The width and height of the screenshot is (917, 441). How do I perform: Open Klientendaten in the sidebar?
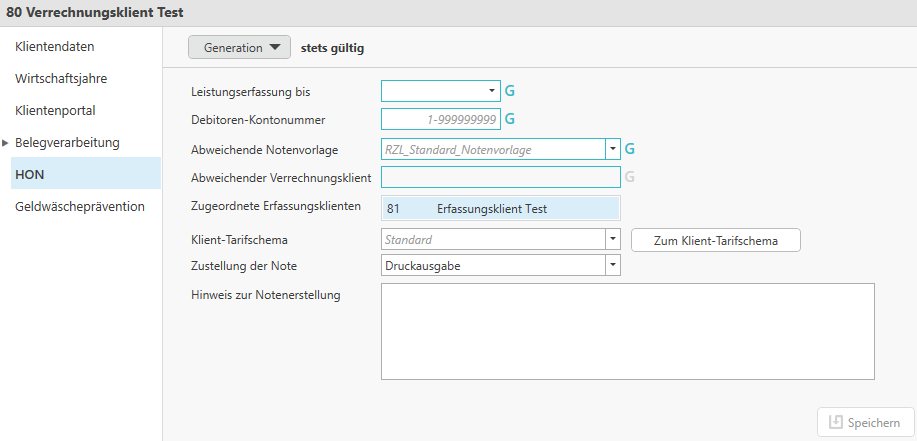[x=55, y=46]
